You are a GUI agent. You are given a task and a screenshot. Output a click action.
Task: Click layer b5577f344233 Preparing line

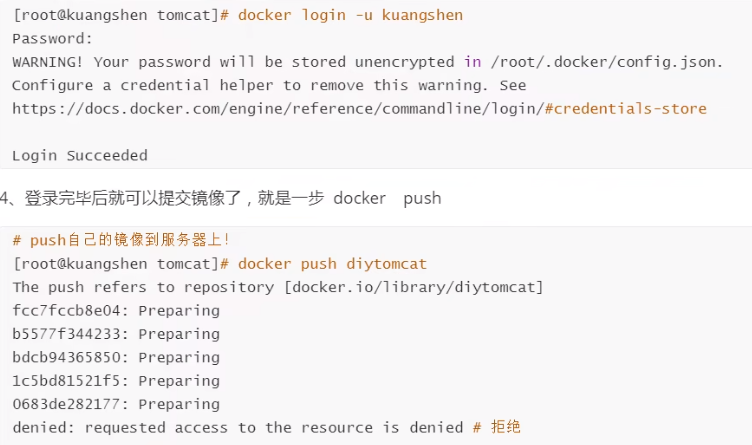point(116,334)
